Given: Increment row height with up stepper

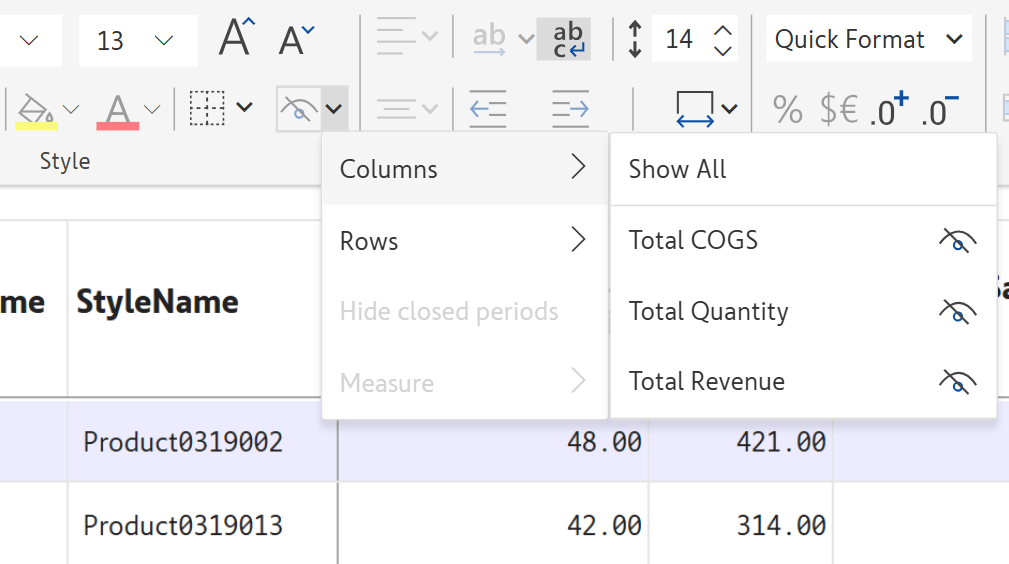Looking at the screenshot, I should point(723,30).
